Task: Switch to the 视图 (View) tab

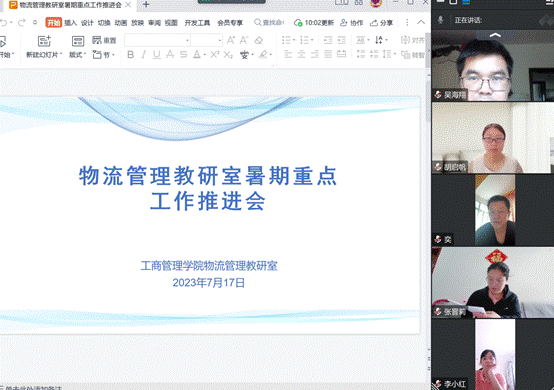Action: point(171,23)
